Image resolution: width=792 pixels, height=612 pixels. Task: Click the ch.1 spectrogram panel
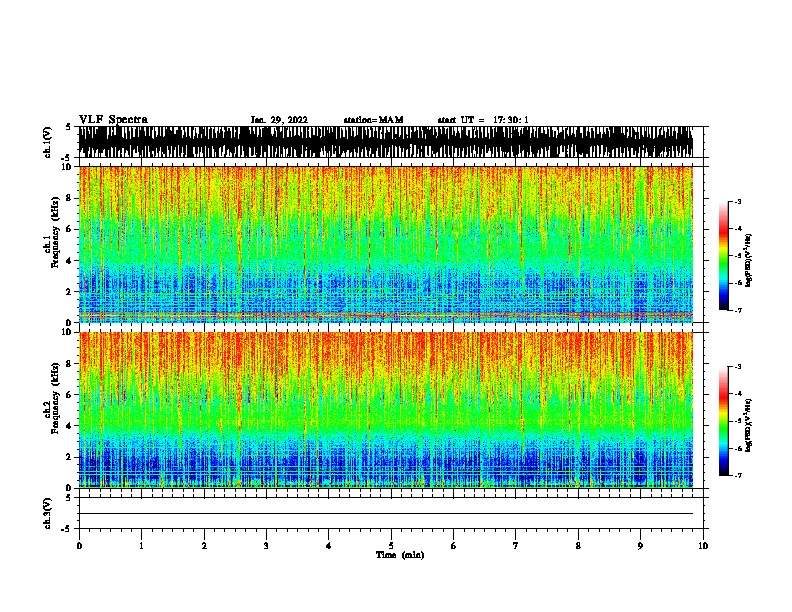click(x=386, y=244)
